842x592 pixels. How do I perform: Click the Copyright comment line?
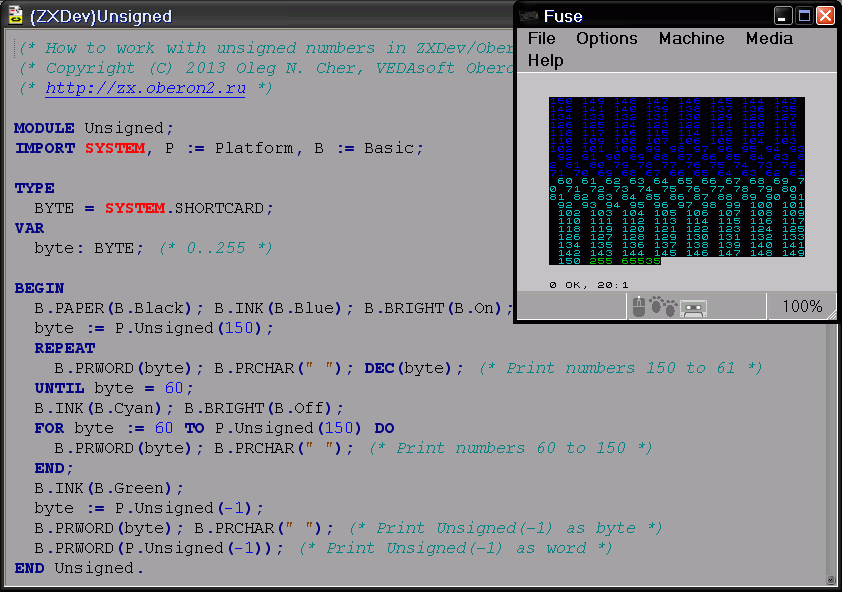click(x=266, y=68)
